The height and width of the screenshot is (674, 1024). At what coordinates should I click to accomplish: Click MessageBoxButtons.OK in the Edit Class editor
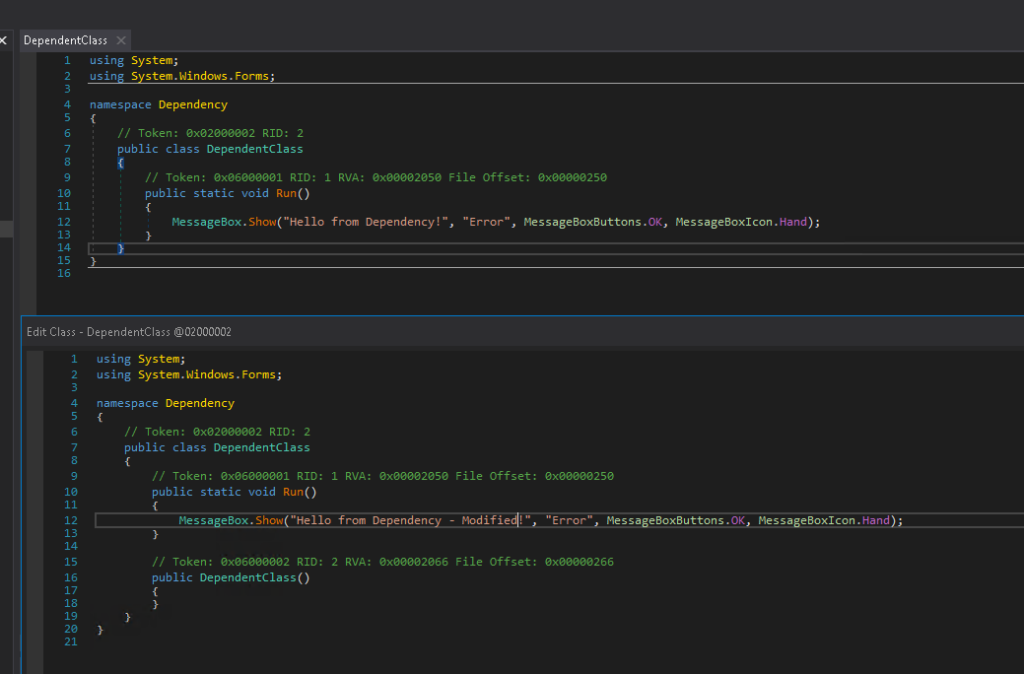678,521
